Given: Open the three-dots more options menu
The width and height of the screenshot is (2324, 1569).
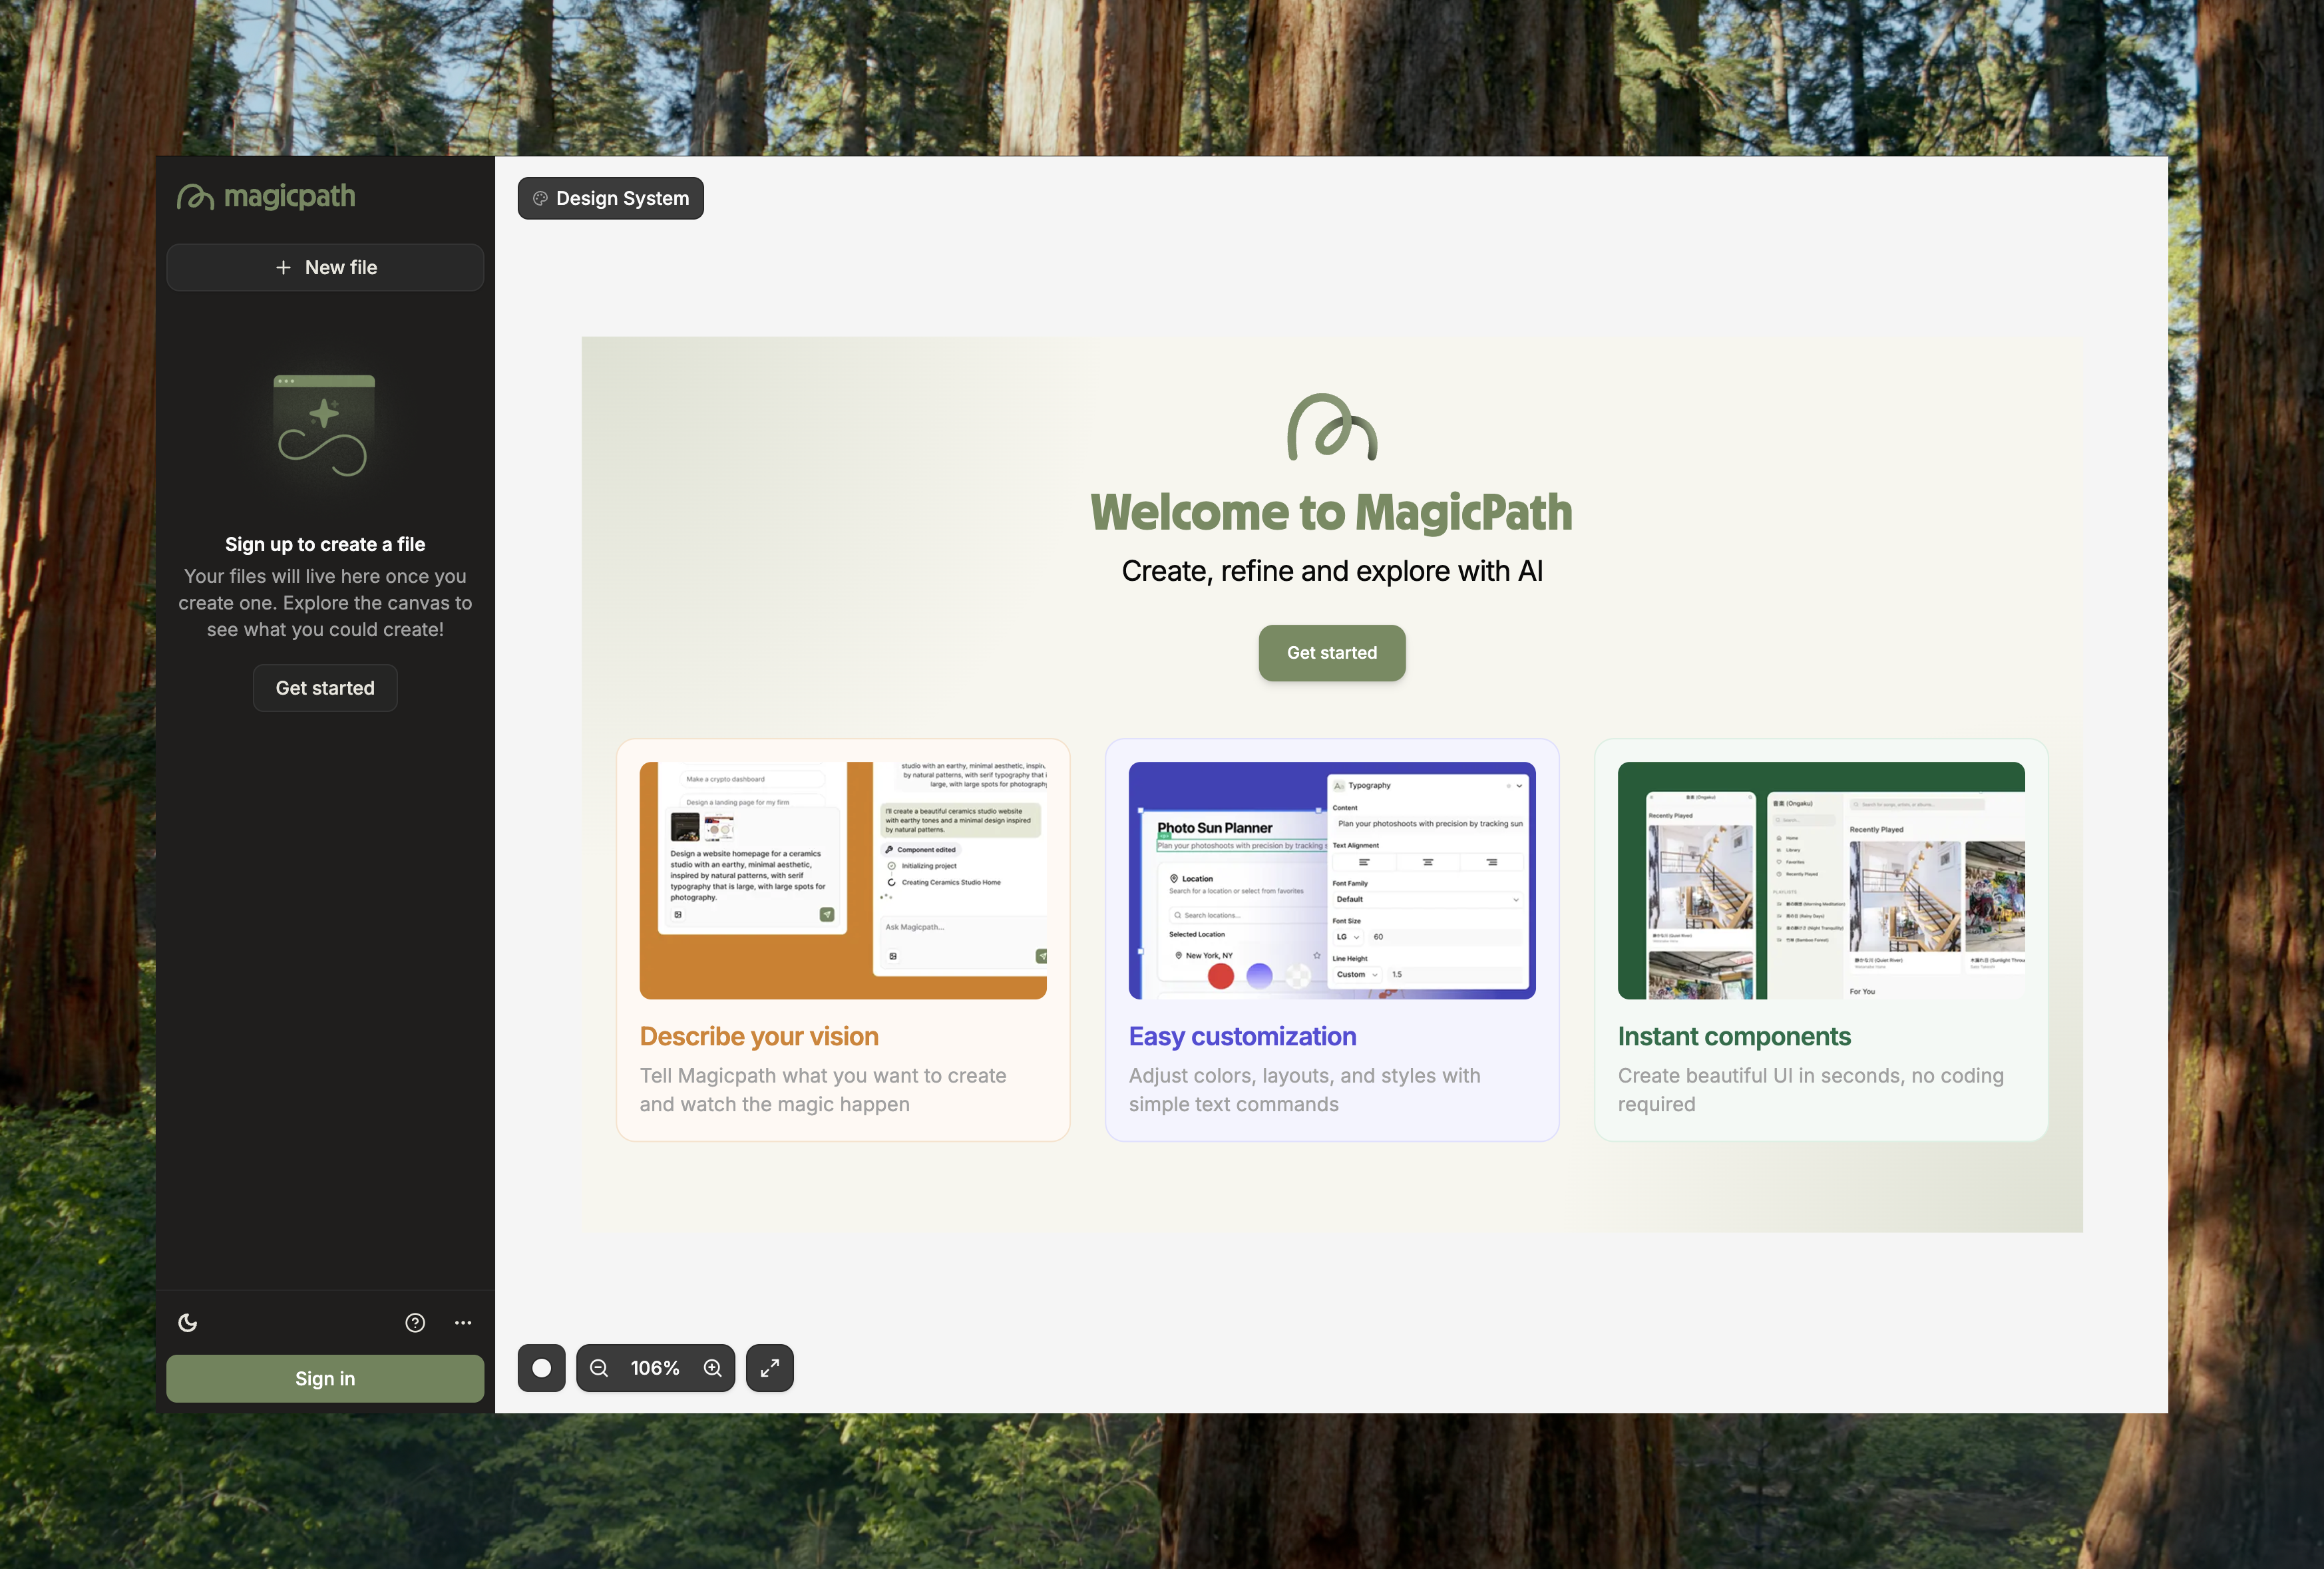Looking at the screenshot, I should pos(463,1323).
